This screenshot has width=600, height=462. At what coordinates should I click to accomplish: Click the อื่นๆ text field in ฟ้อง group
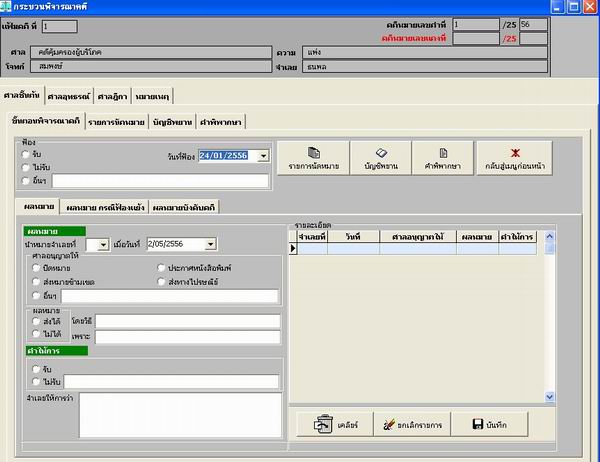point(160,181)
